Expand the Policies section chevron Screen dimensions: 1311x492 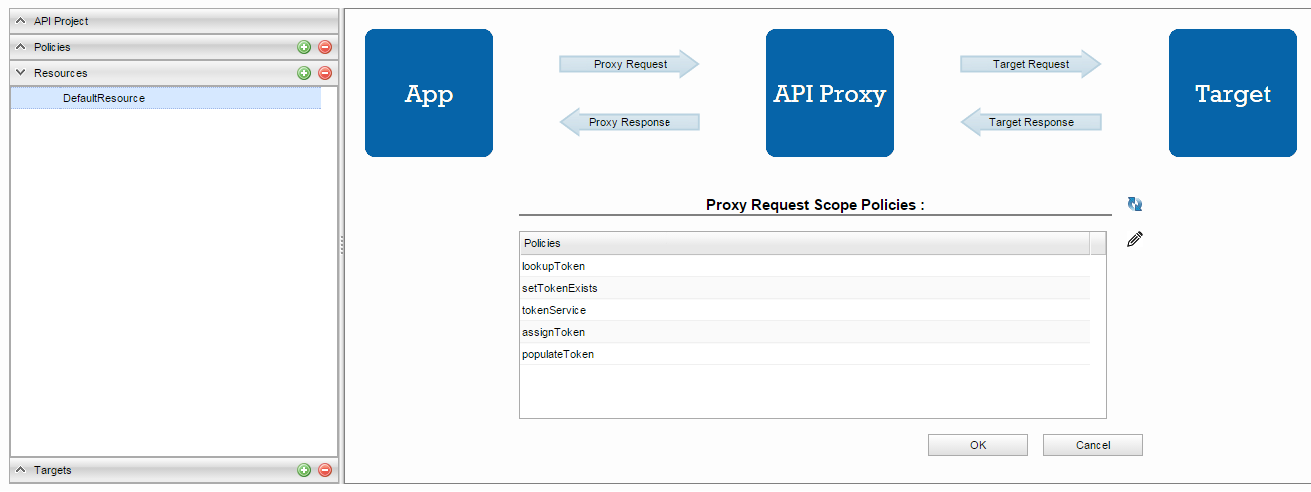coord(20,47)
